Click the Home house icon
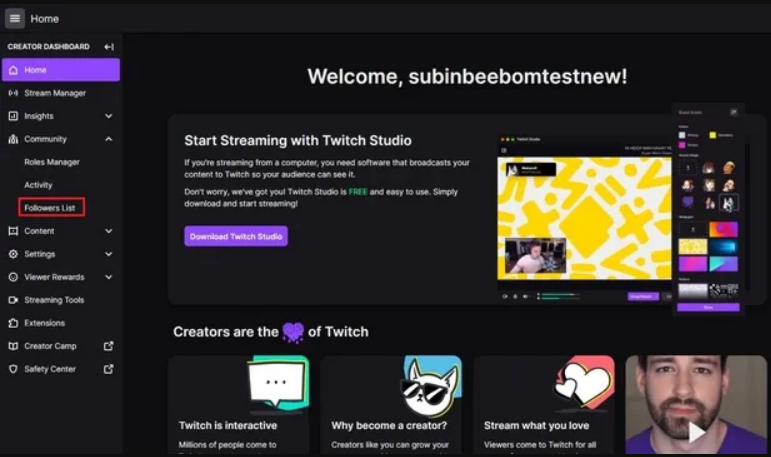This screenshot has height=457, width=771. coord(13,70)
